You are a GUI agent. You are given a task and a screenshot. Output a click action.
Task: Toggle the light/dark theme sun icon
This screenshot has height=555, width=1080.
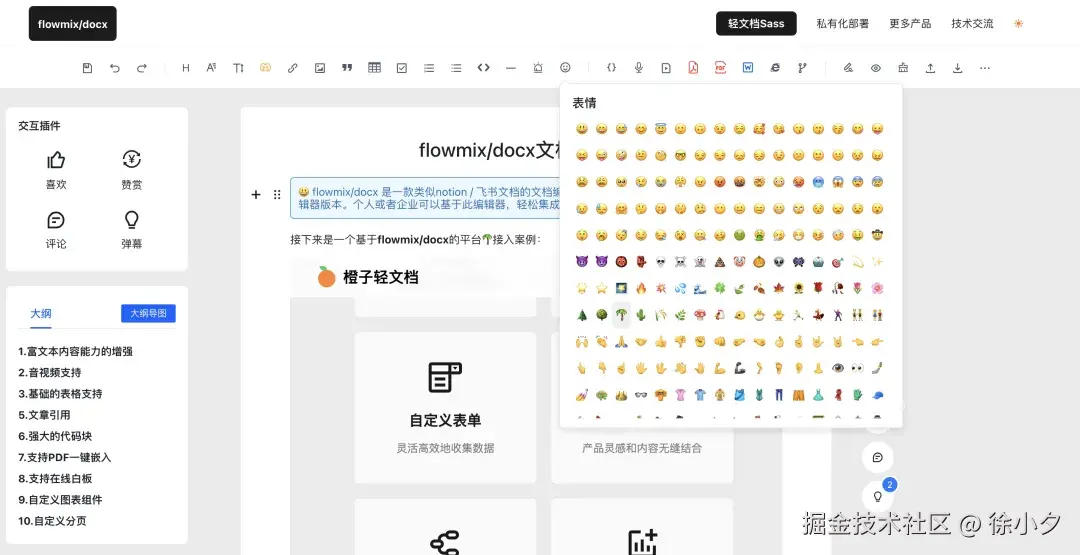pos(1018,23)
